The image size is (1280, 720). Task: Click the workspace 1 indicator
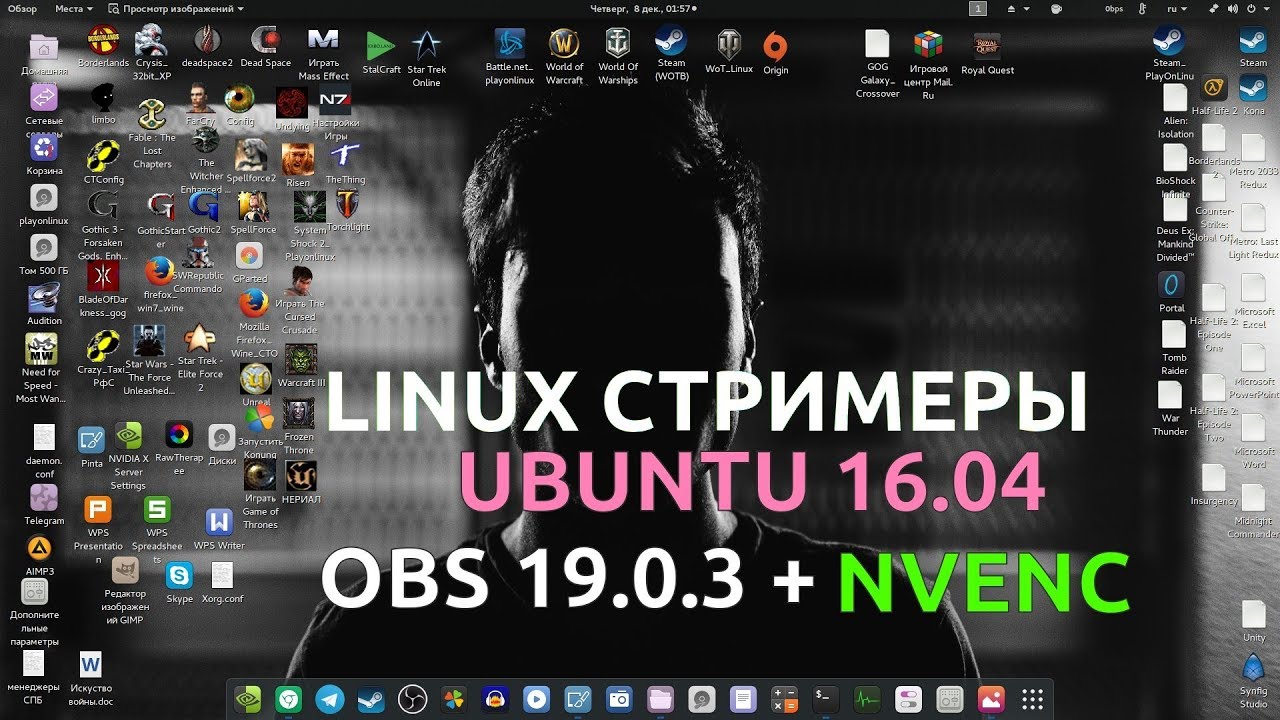pyautogui.click(x=978, y=8)
